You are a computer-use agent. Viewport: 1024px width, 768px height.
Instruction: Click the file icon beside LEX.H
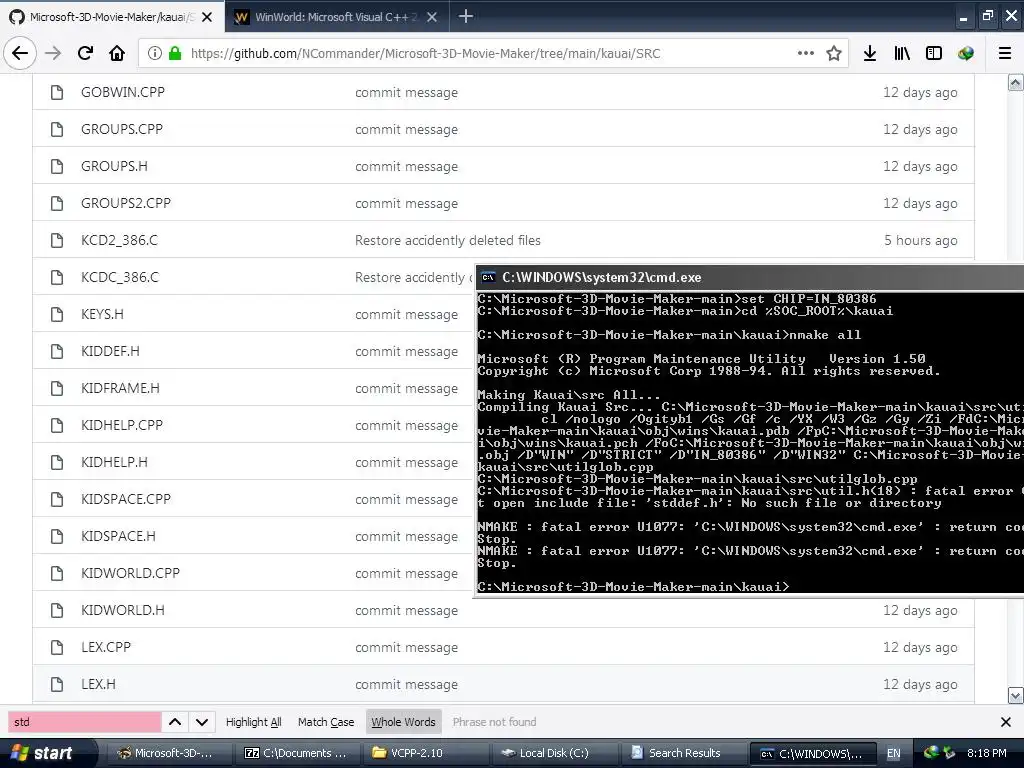tap(57, 684)
